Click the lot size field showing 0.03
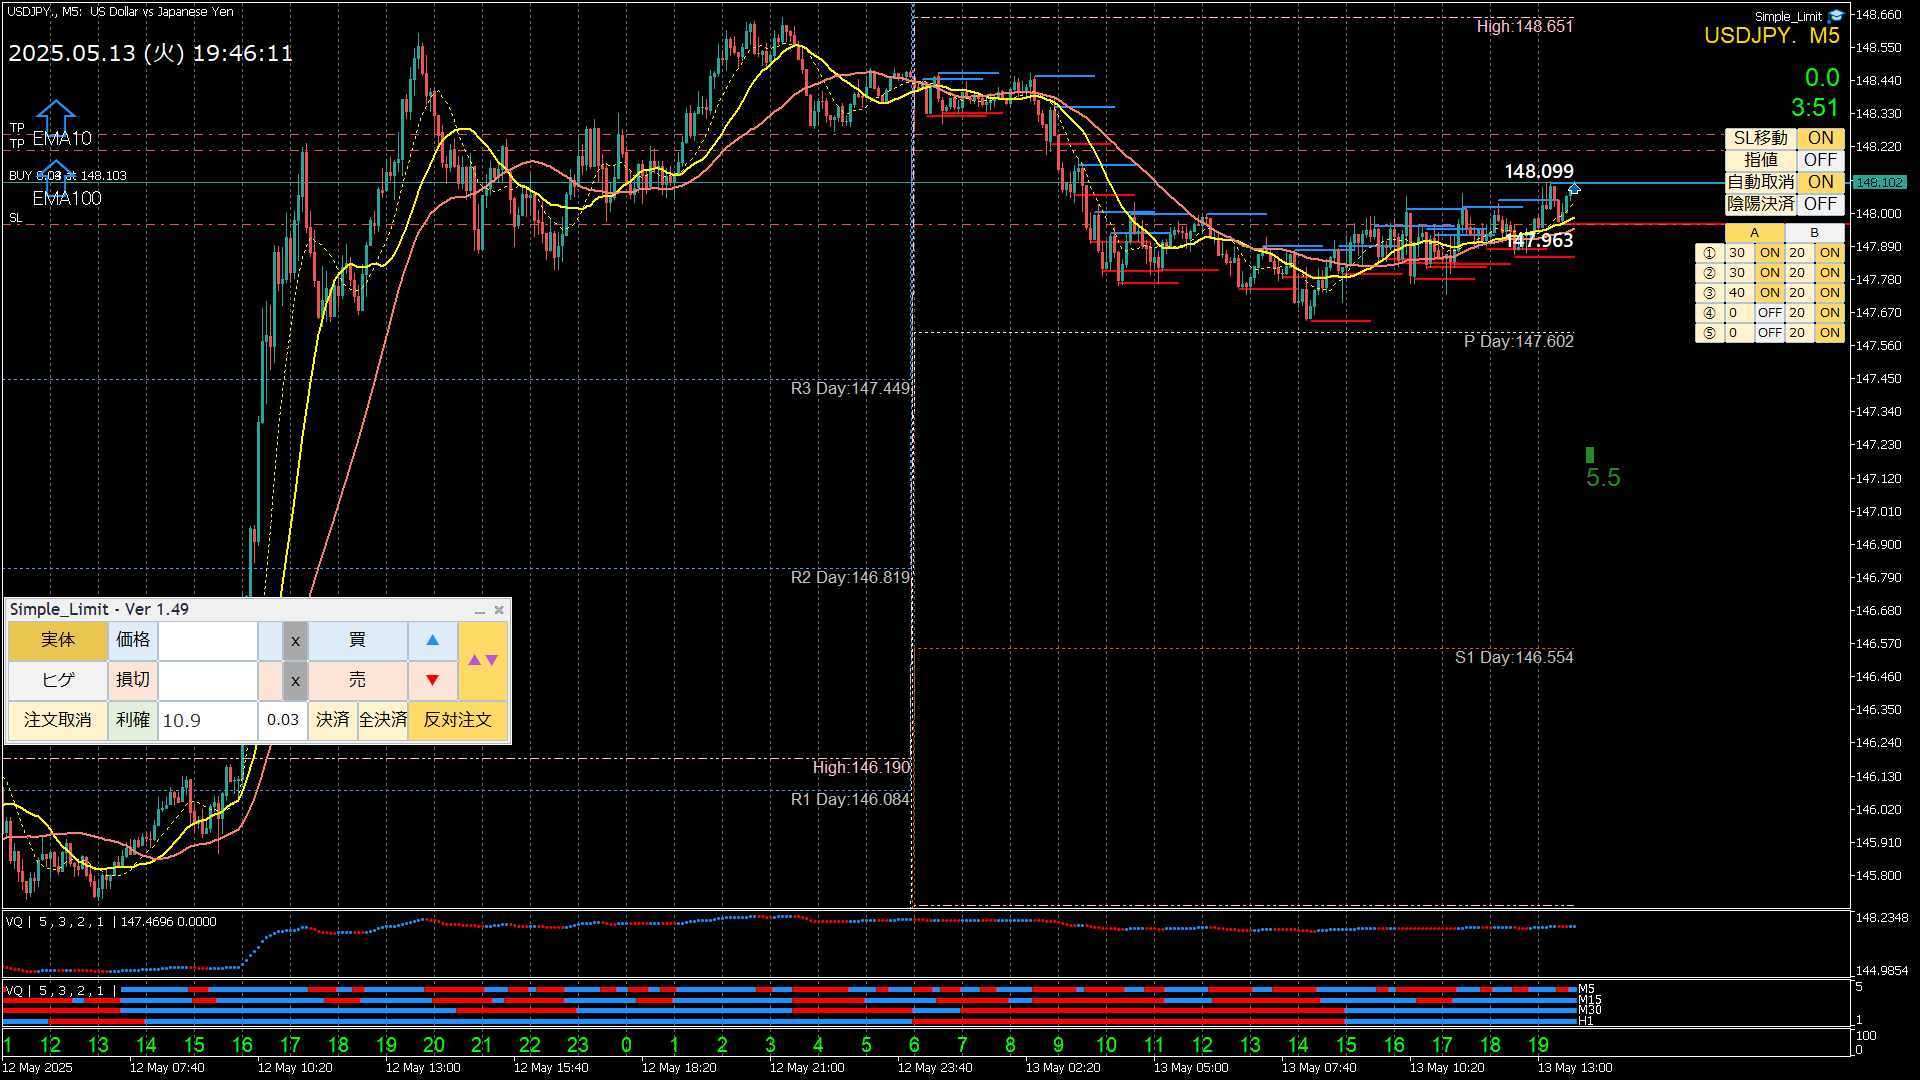This screenshot has height=1080, width=1920. pyautogui.click(x=283, y=720)
